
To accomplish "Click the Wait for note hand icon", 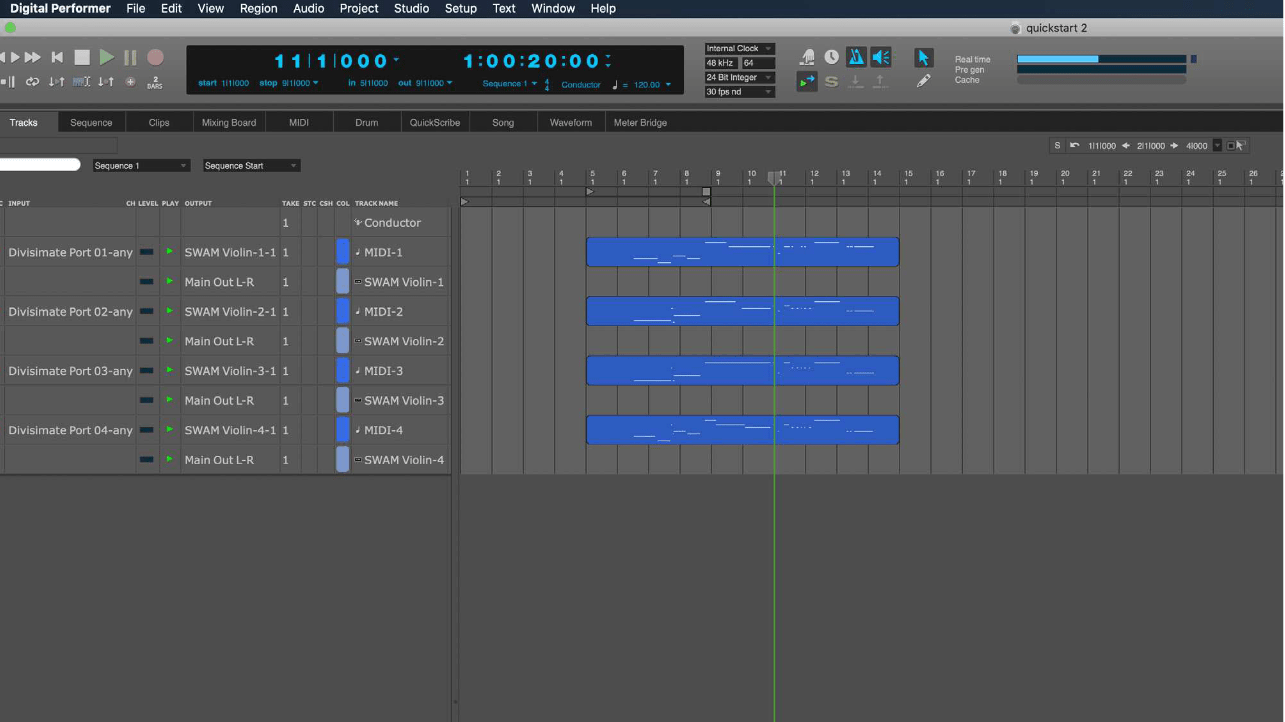I will [808, 58].
